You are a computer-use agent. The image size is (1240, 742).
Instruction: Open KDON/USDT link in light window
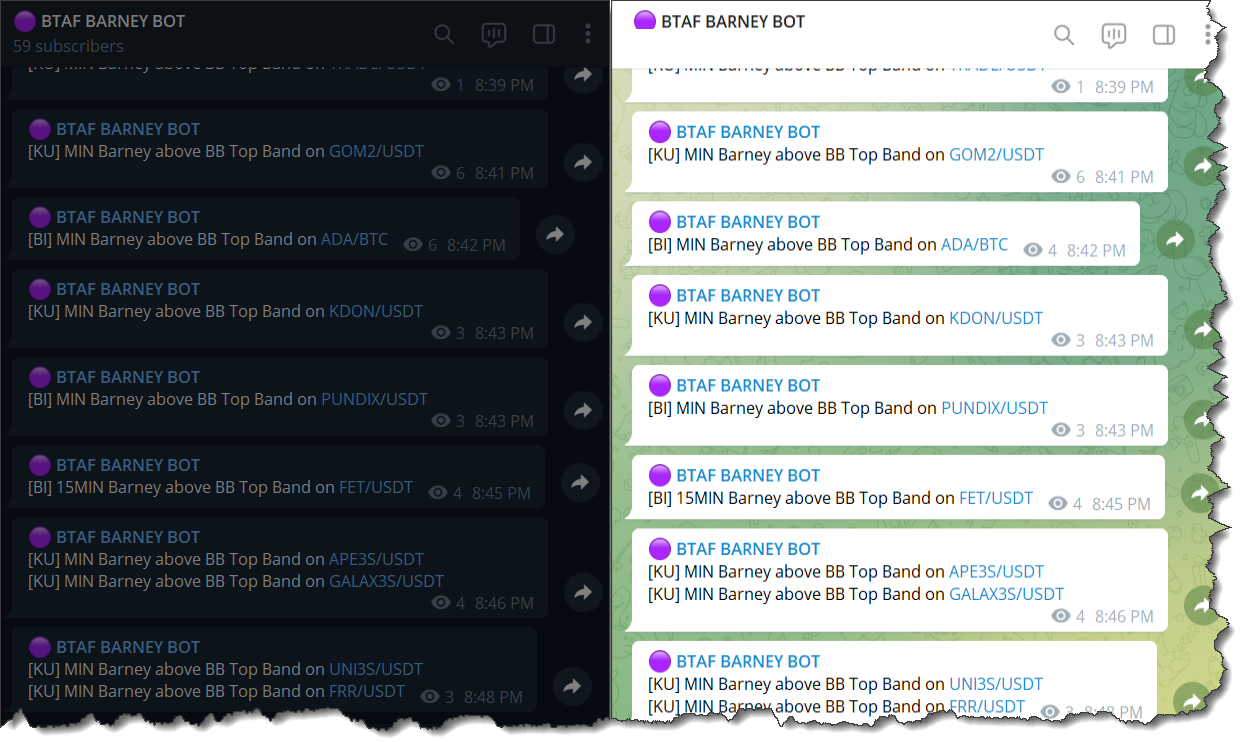tap(996, 318)
